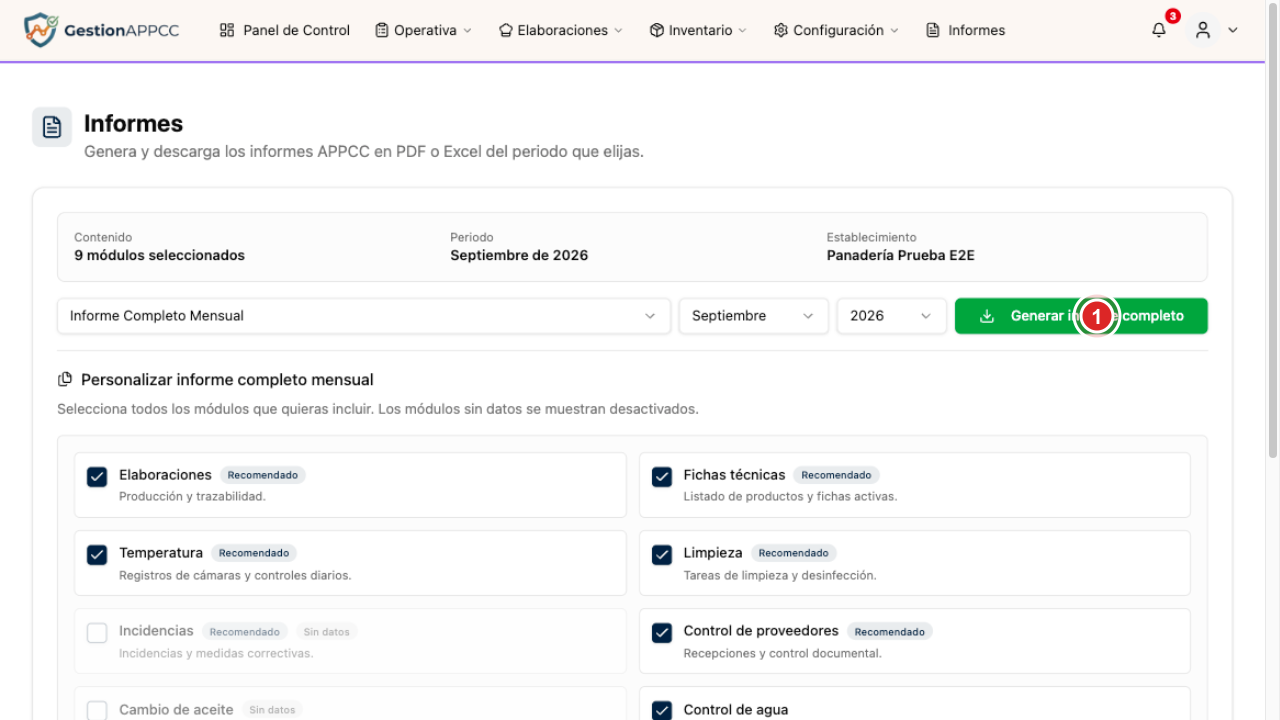Open the Informe Completo Mensual dropdown
1280x720 pixels.
coord(364,316)
